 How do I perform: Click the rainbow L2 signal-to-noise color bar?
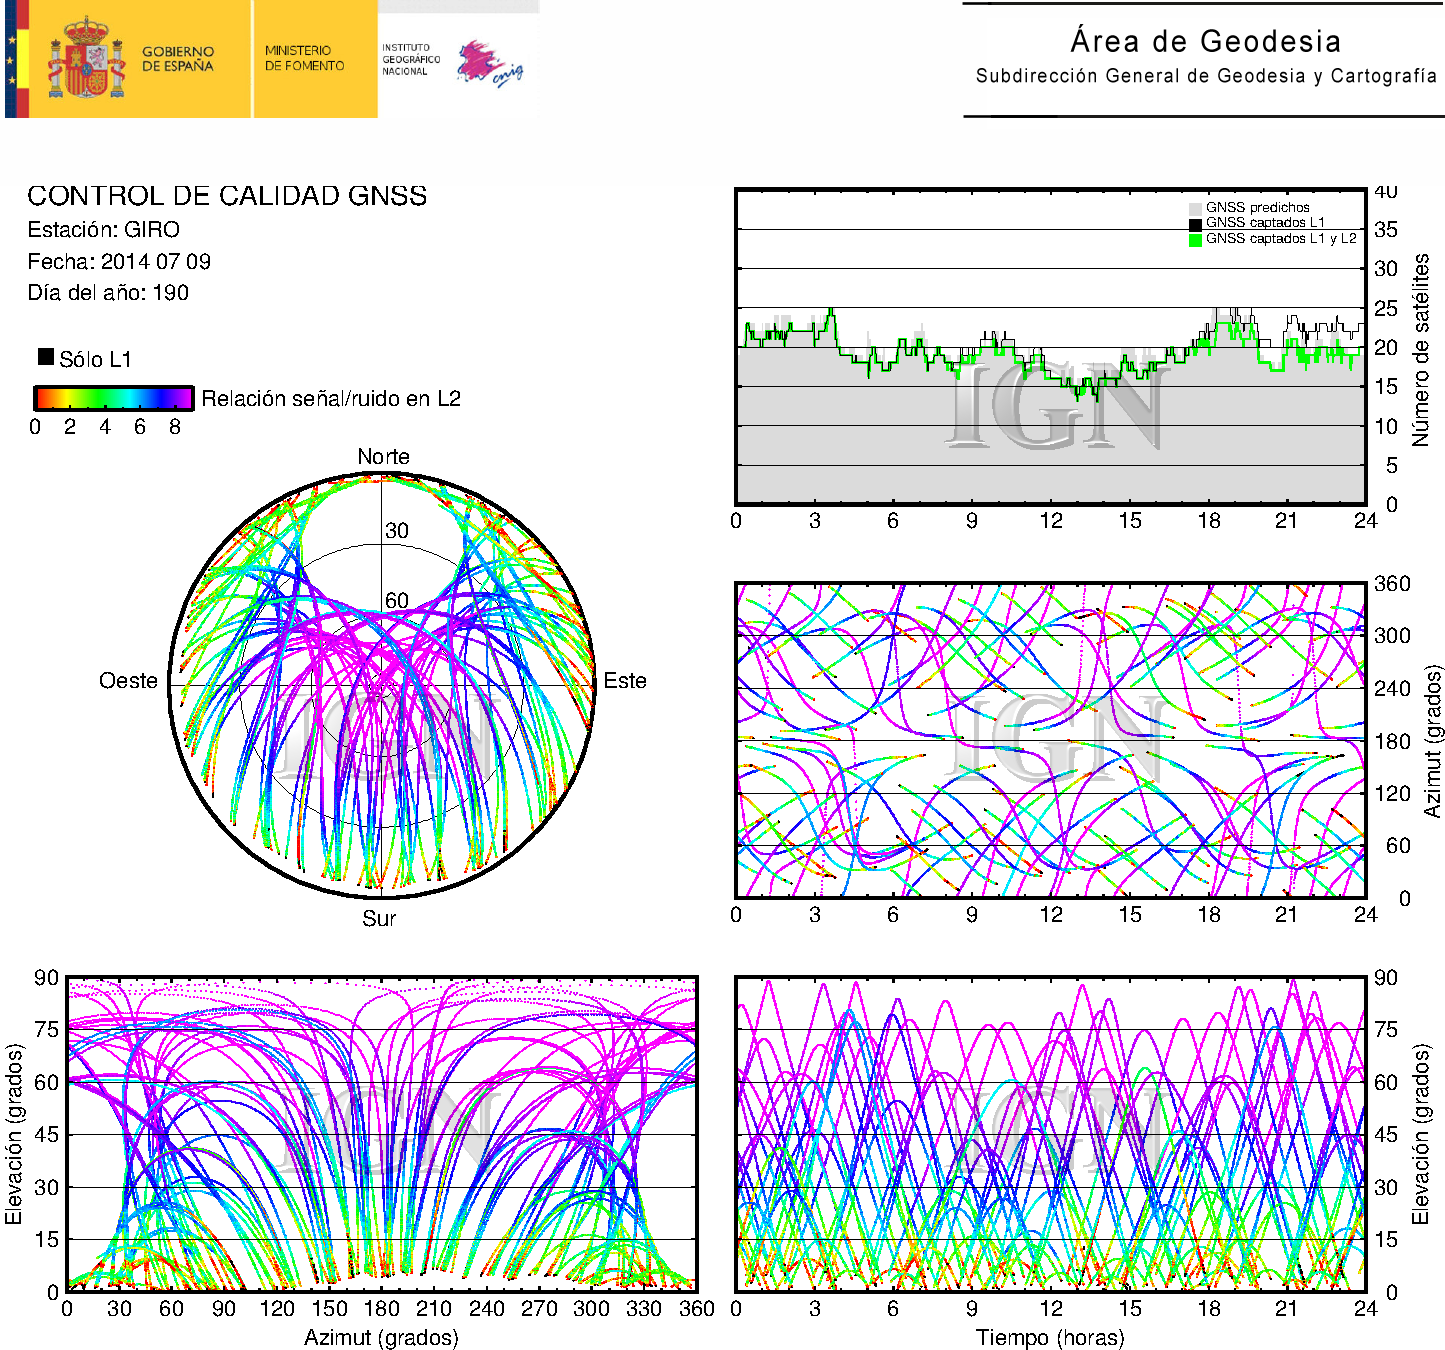point(113,398)
